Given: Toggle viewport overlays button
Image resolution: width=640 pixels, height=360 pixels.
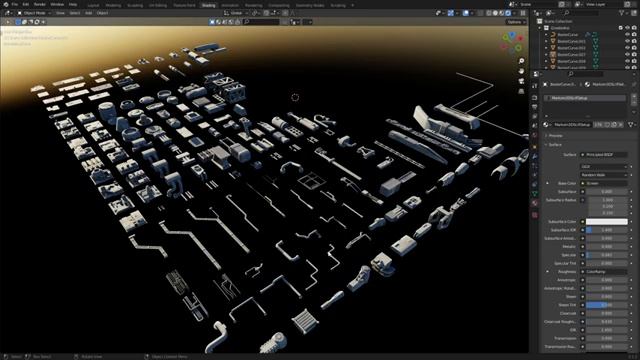Looking at the screenshot, I should coord(466,13).
